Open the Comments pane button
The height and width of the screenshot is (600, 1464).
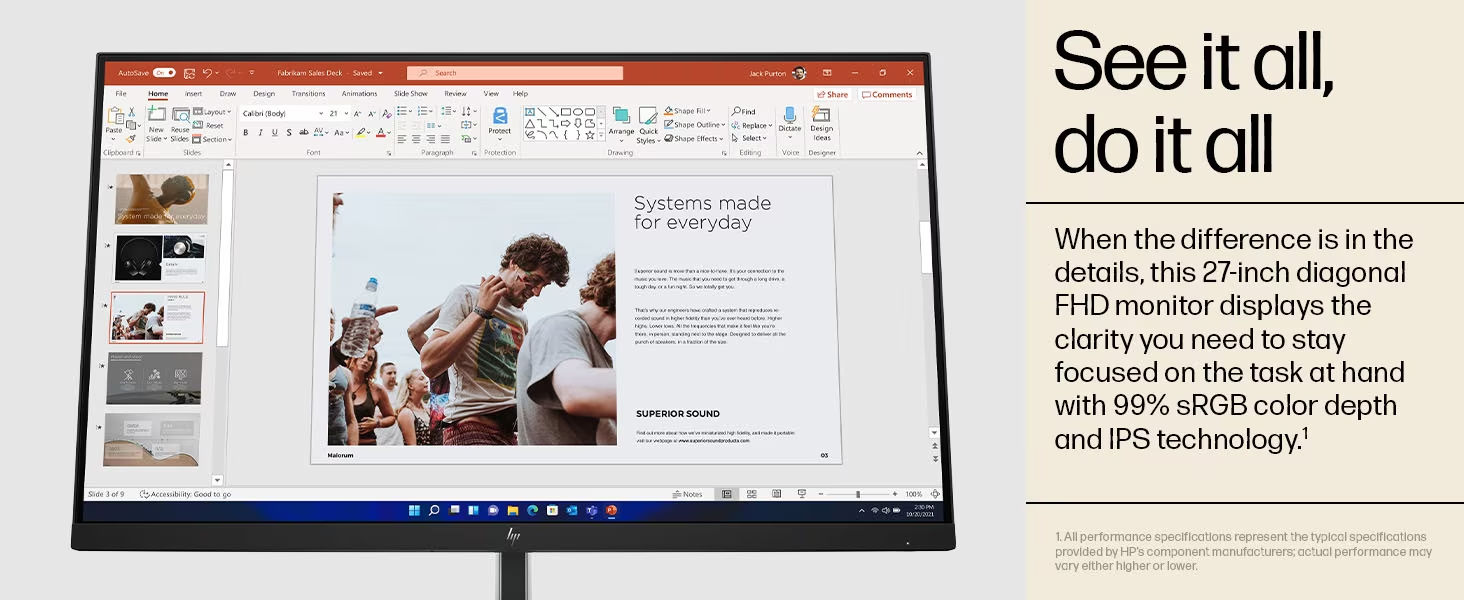[x=888, y=95]
